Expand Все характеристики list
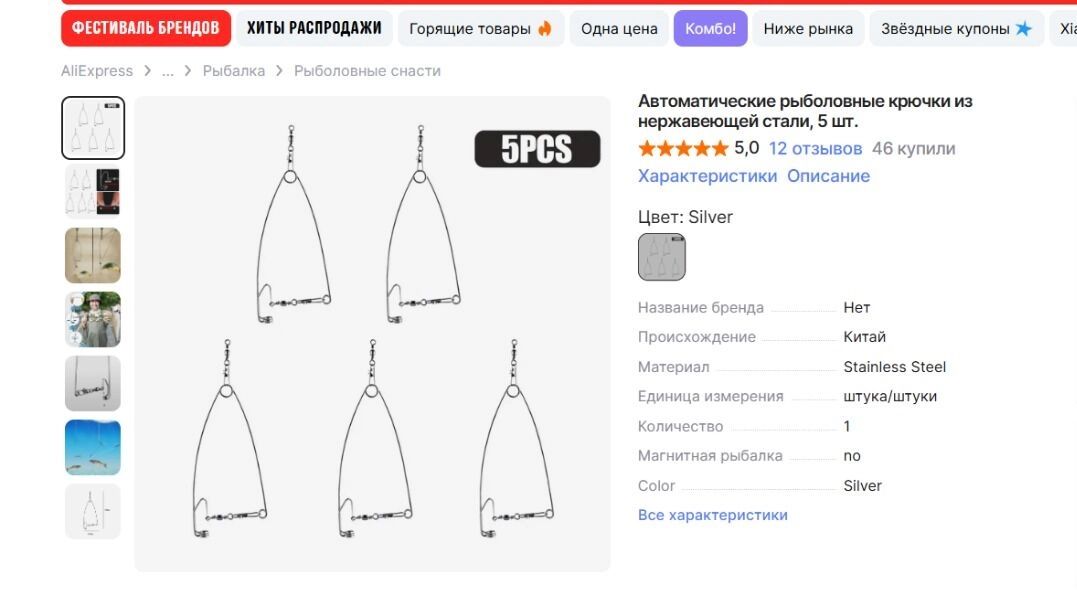The image size is (1077, 606). [713, 515]
